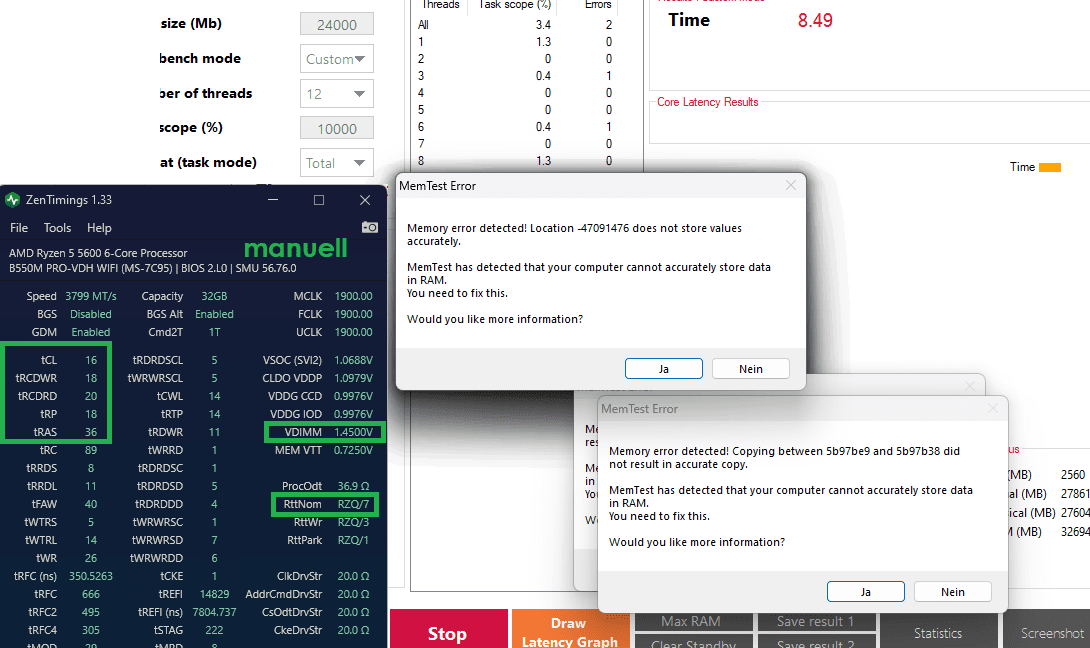Click the tRFC (ns) value 350.5263
Viewport: 1090px width, 648px height.
pyautogui.click(x=91, y=576)
